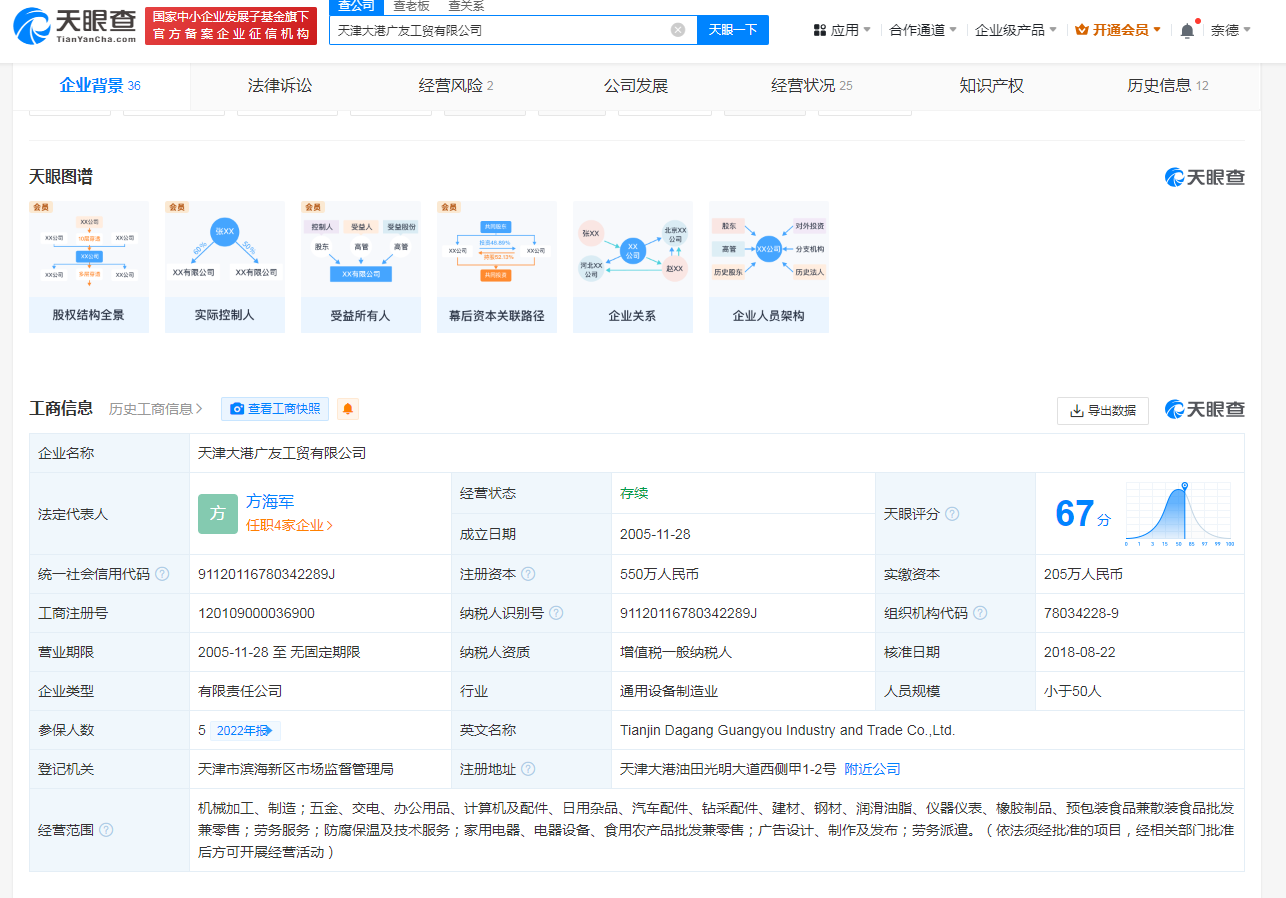
Task: Select the 增值税一般纳税人 taxpayer qualification
Action: click(x=676, y=652)
